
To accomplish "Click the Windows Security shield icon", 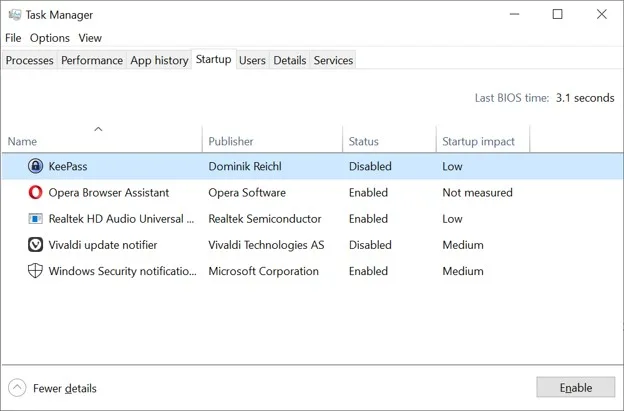I will (x=35, y=271).
